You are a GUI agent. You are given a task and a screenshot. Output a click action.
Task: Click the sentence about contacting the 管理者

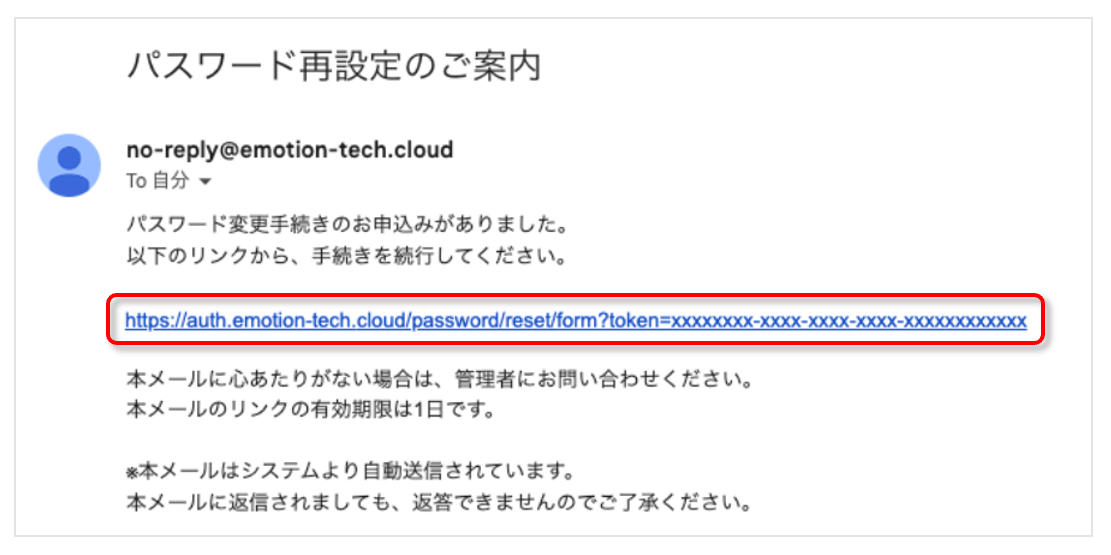click(439, 381)
